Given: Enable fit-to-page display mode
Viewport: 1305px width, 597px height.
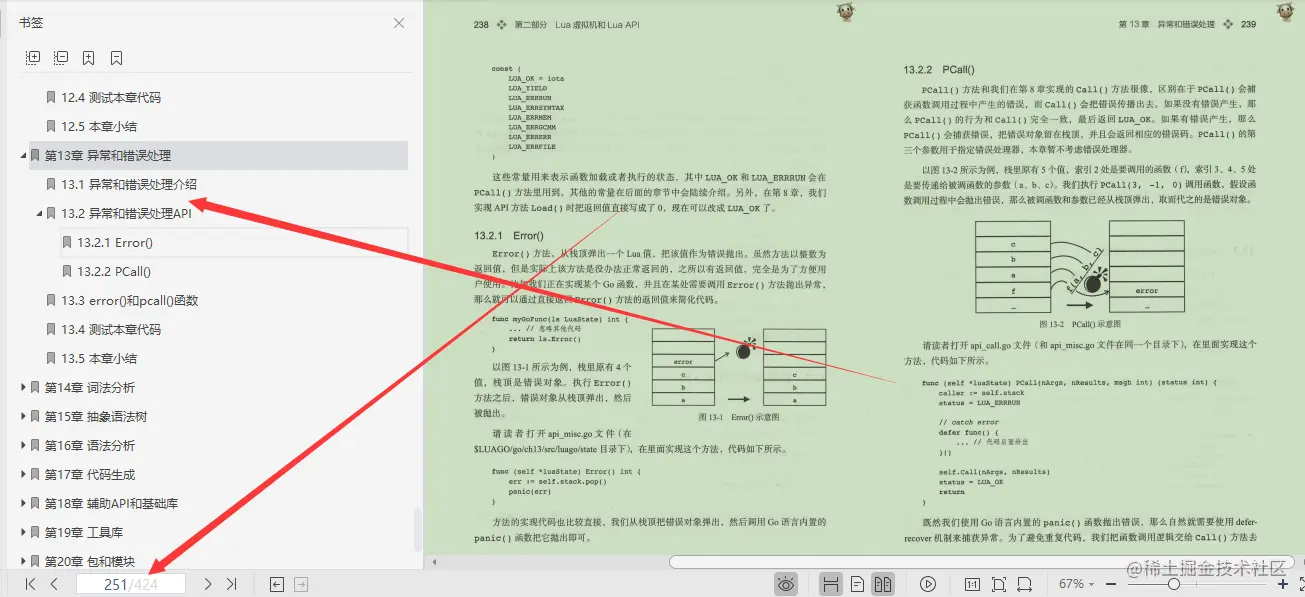Looking at the screenshot, I should pyautogui.click(x=996, y=583).
